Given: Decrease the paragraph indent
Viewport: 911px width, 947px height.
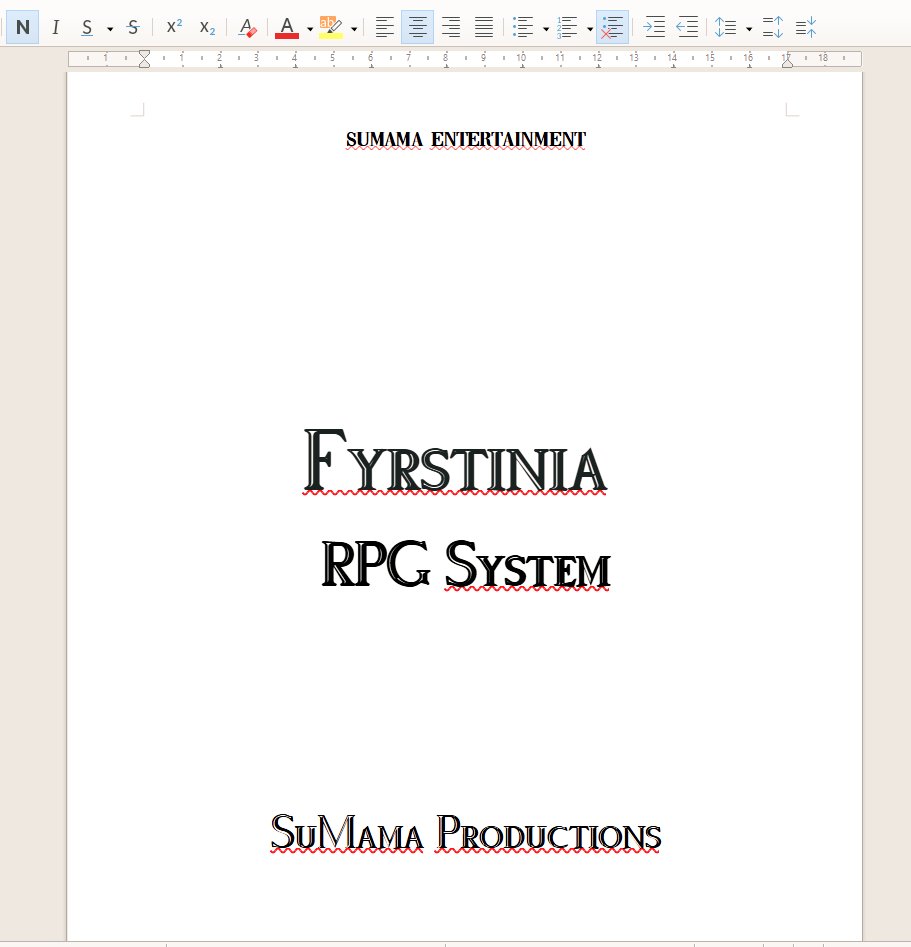Looking at the screenshot, I should pos(688,27).
